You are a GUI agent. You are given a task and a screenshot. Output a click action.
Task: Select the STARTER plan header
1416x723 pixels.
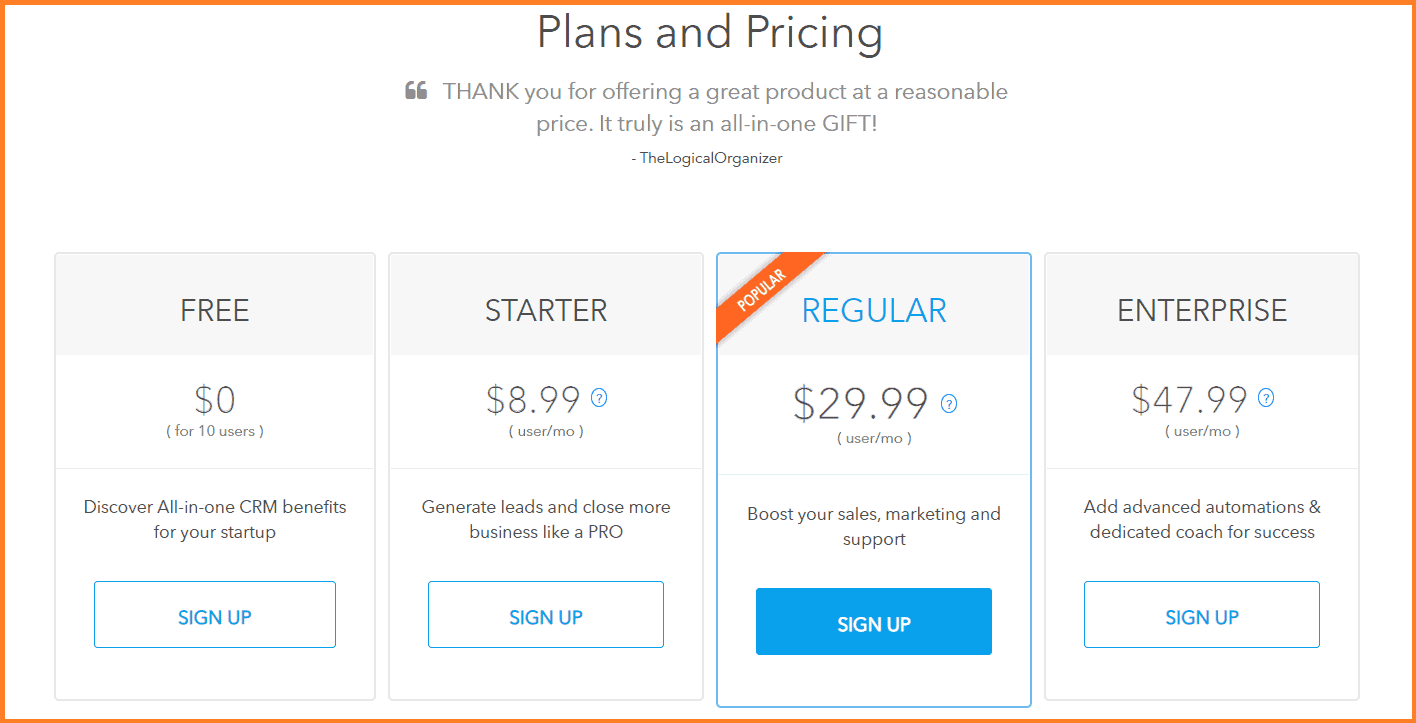[546, 310]
